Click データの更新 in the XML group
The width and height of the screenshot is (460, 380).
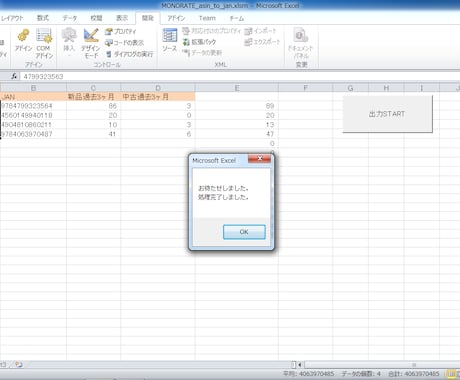202,53
